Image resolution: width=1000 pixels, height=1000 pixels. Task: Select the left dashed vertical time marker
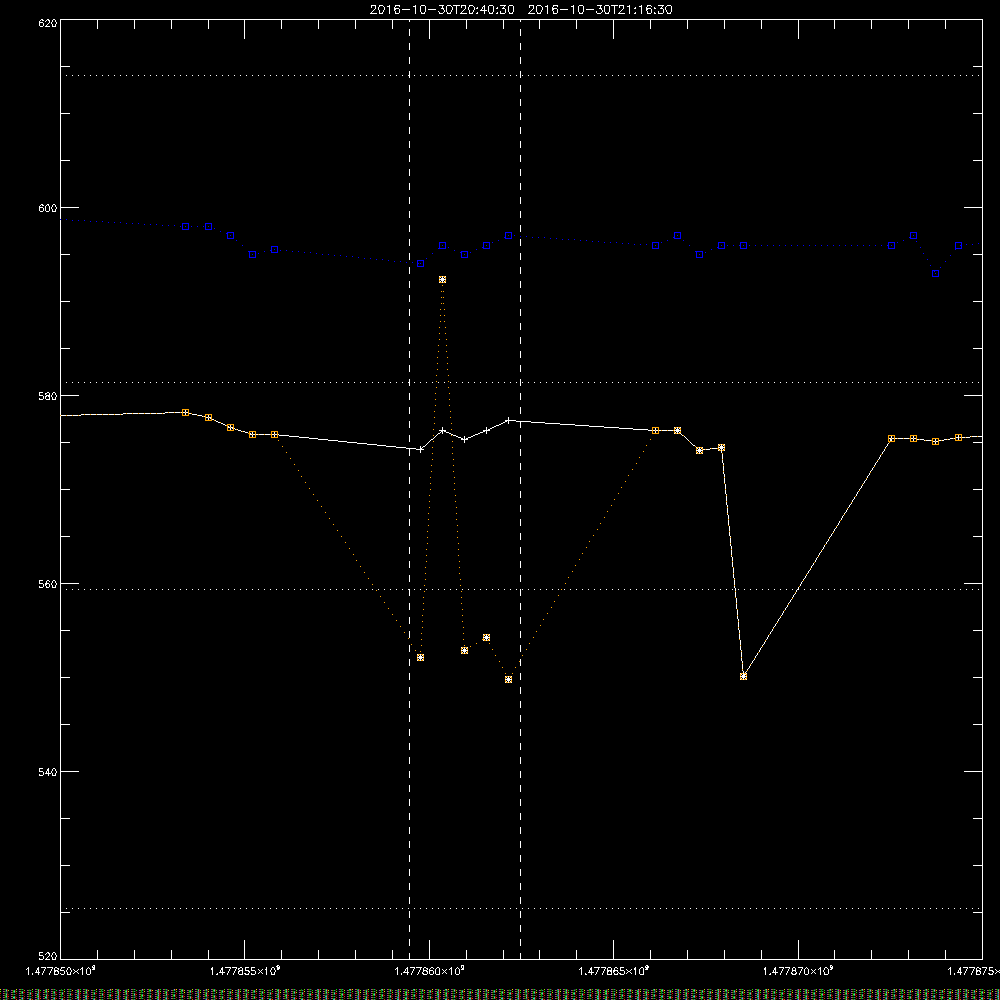(x=409, y=489)
